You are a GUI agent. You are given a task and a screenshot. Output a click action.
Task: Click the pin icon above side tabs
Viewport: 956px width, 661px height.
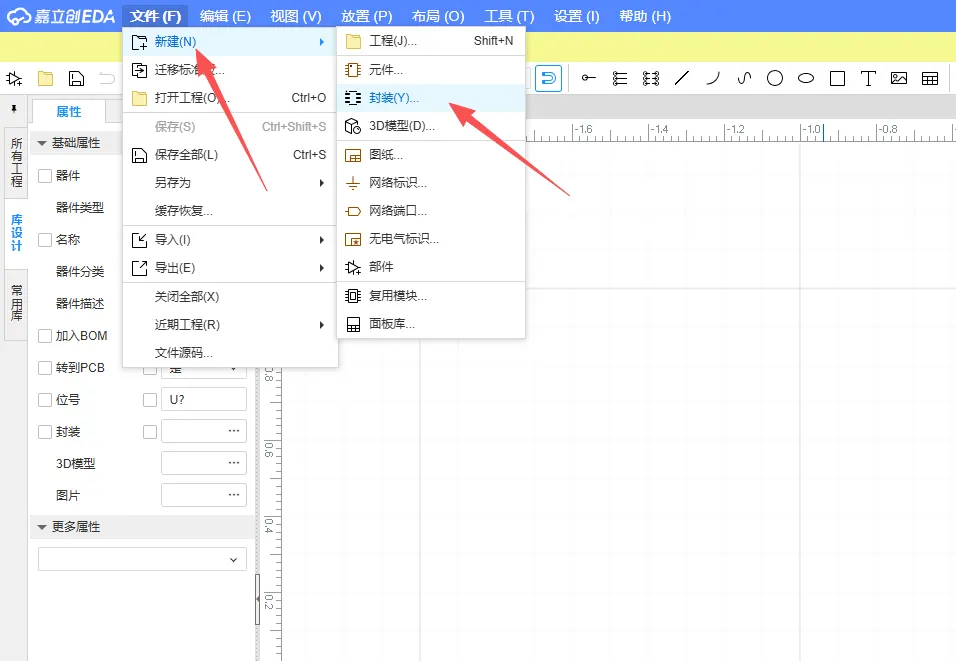(x=14, y=109)
